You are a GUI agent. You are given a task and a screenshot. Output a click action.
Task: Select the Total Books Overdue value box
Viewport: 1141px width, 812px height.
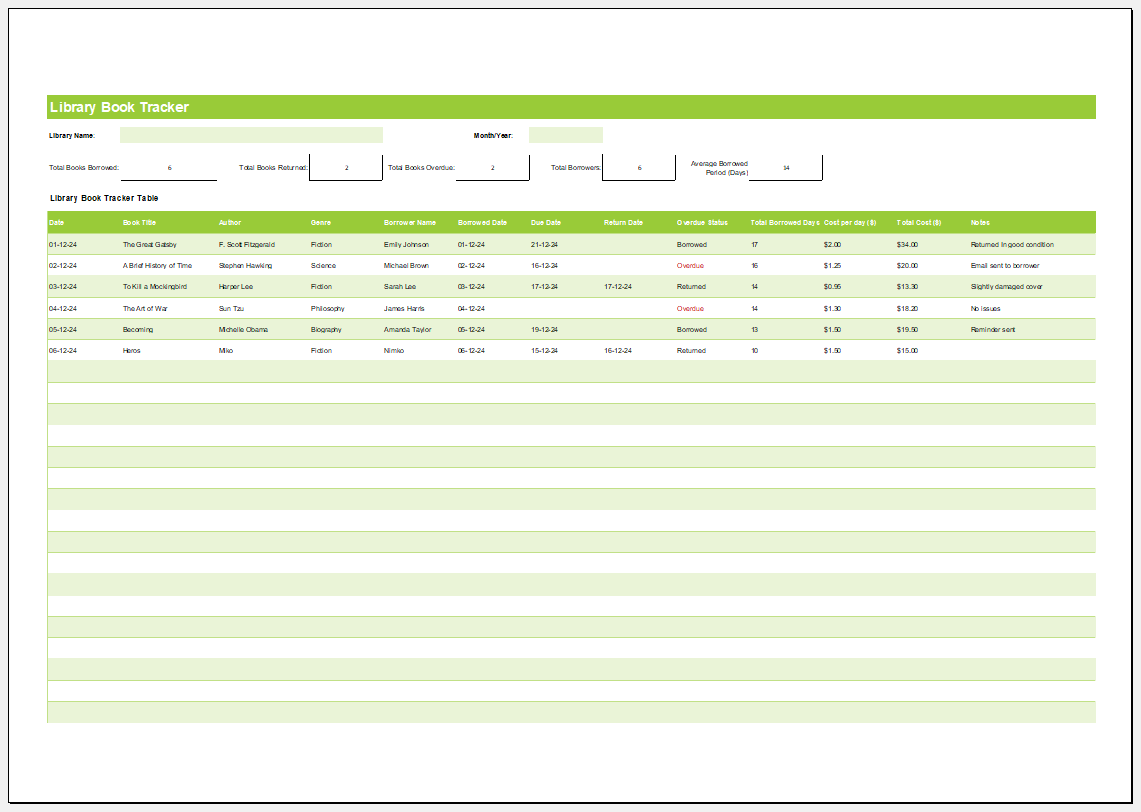click(x=493, y=168)
